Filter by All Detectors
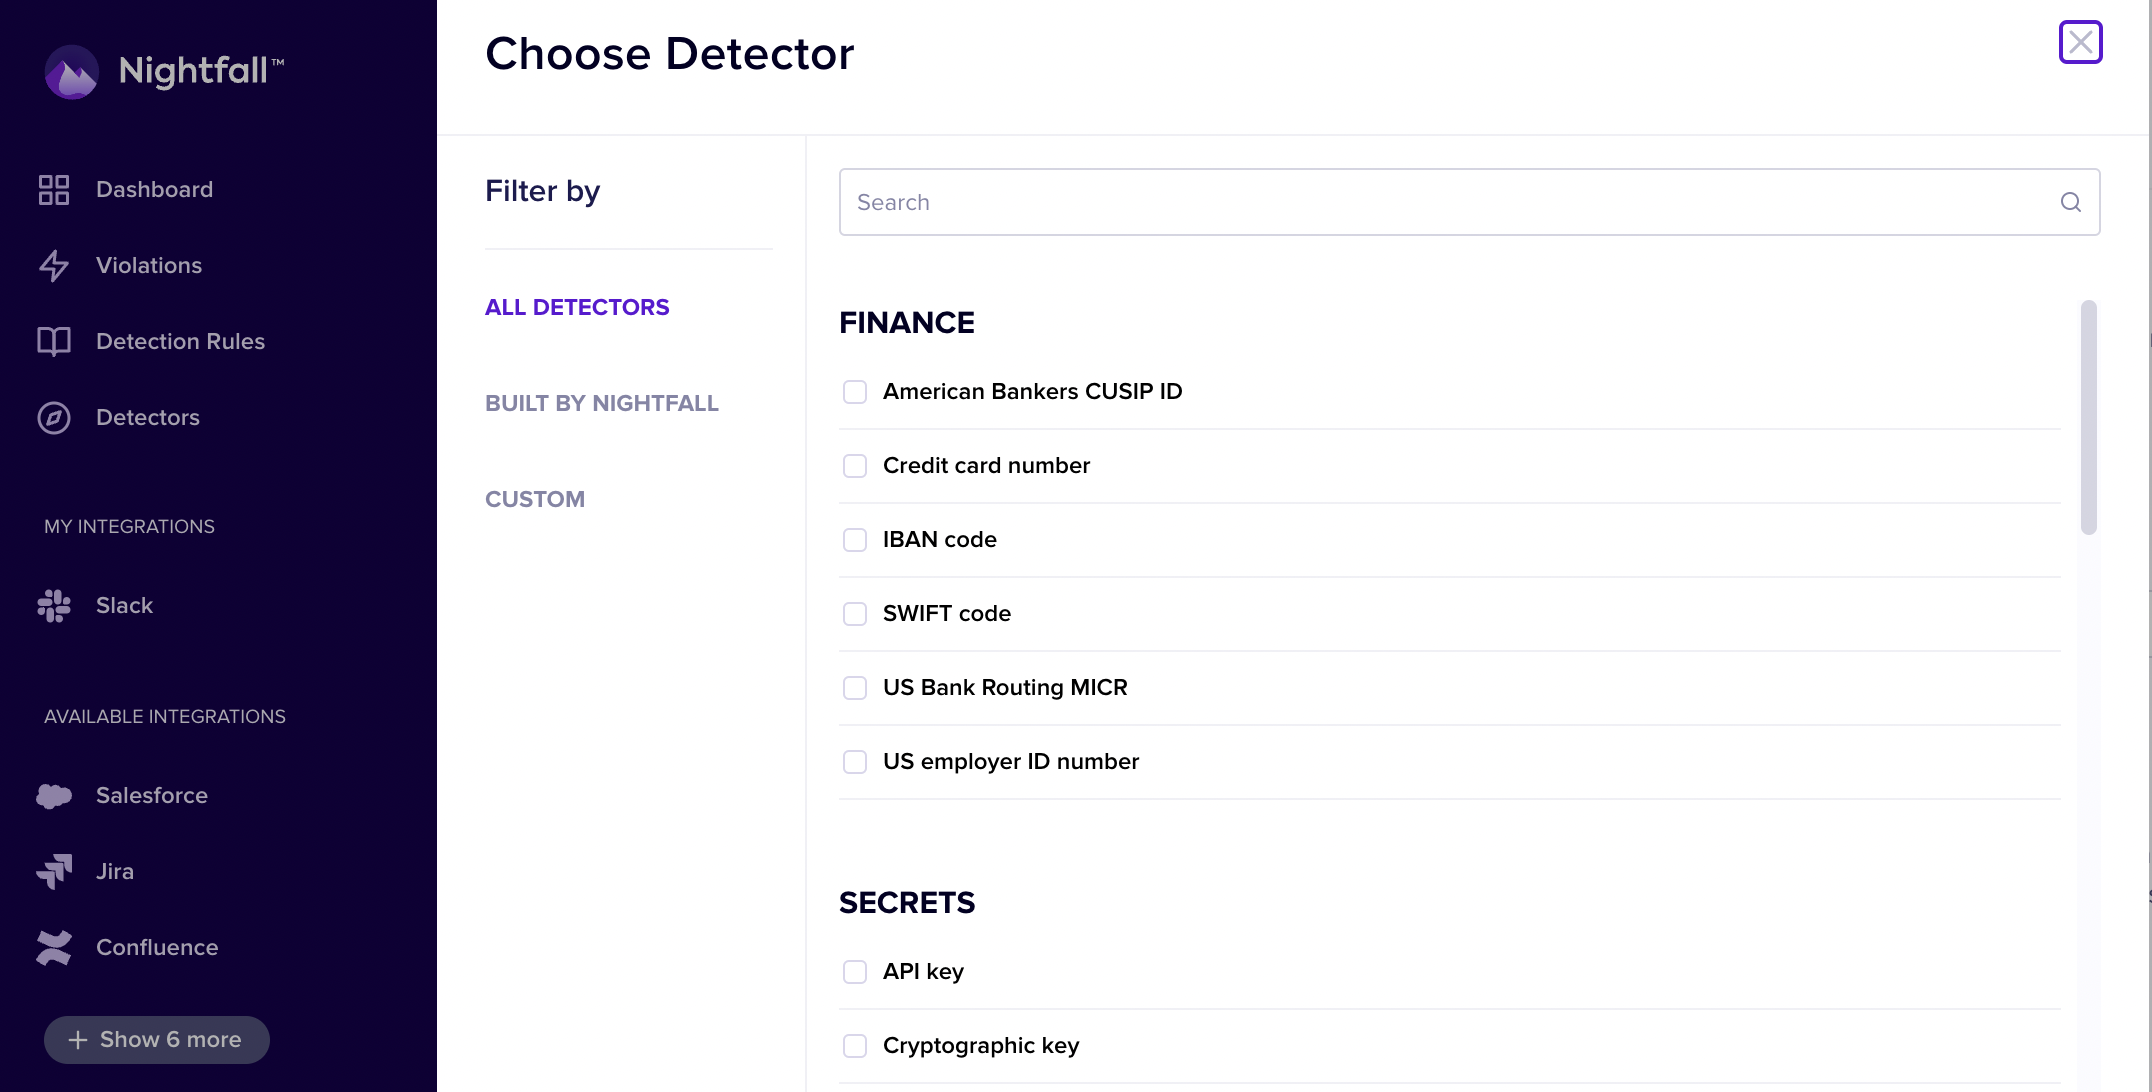2152x1092 pixels. (x=577, y=308)
